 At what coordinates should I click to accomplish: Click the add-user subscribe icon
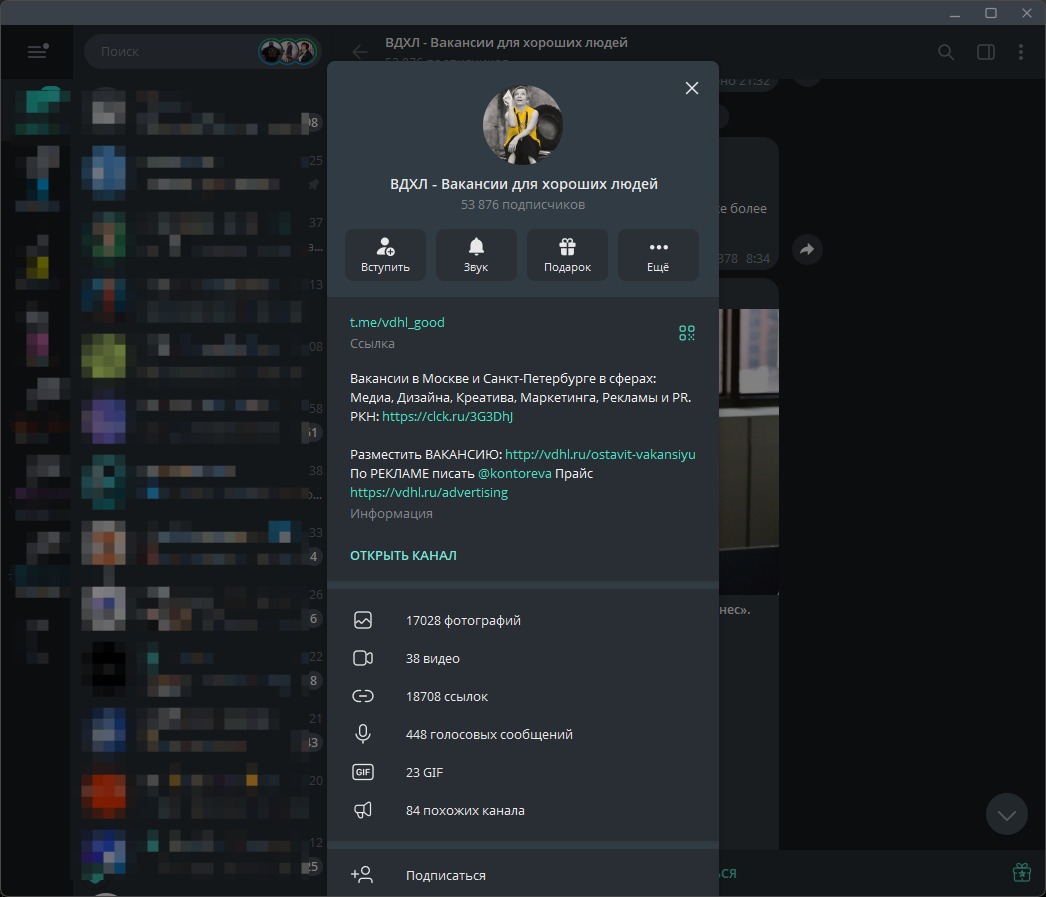tap(362, 874)
